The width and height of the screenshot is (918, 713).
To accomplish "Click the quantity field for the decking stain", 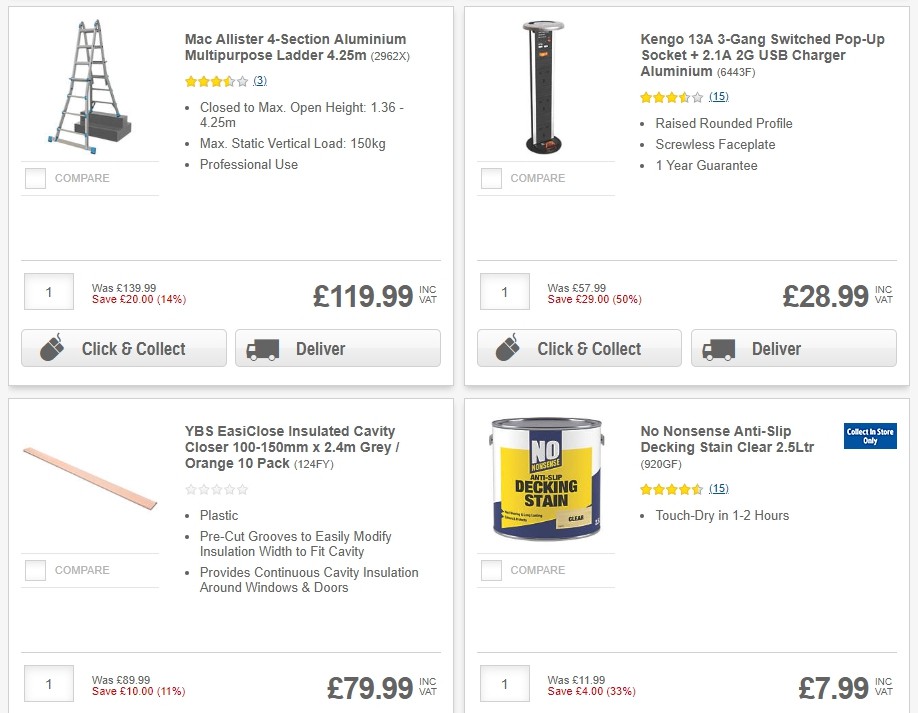I will (x=504, y=684).
